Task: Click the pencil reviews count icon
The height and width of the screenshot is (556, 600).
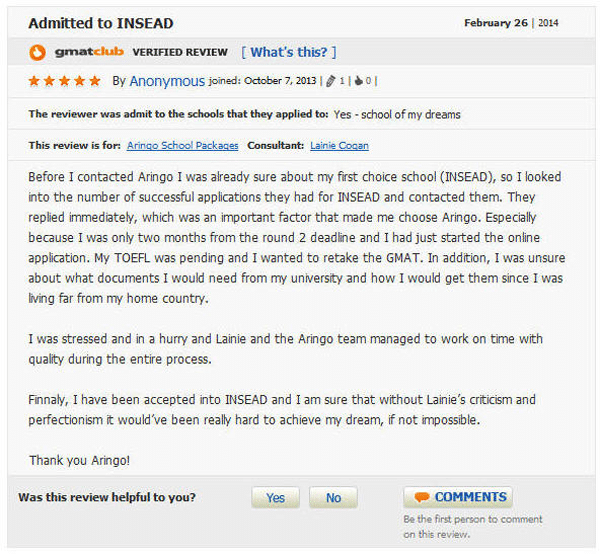Action: pos(331,81)
